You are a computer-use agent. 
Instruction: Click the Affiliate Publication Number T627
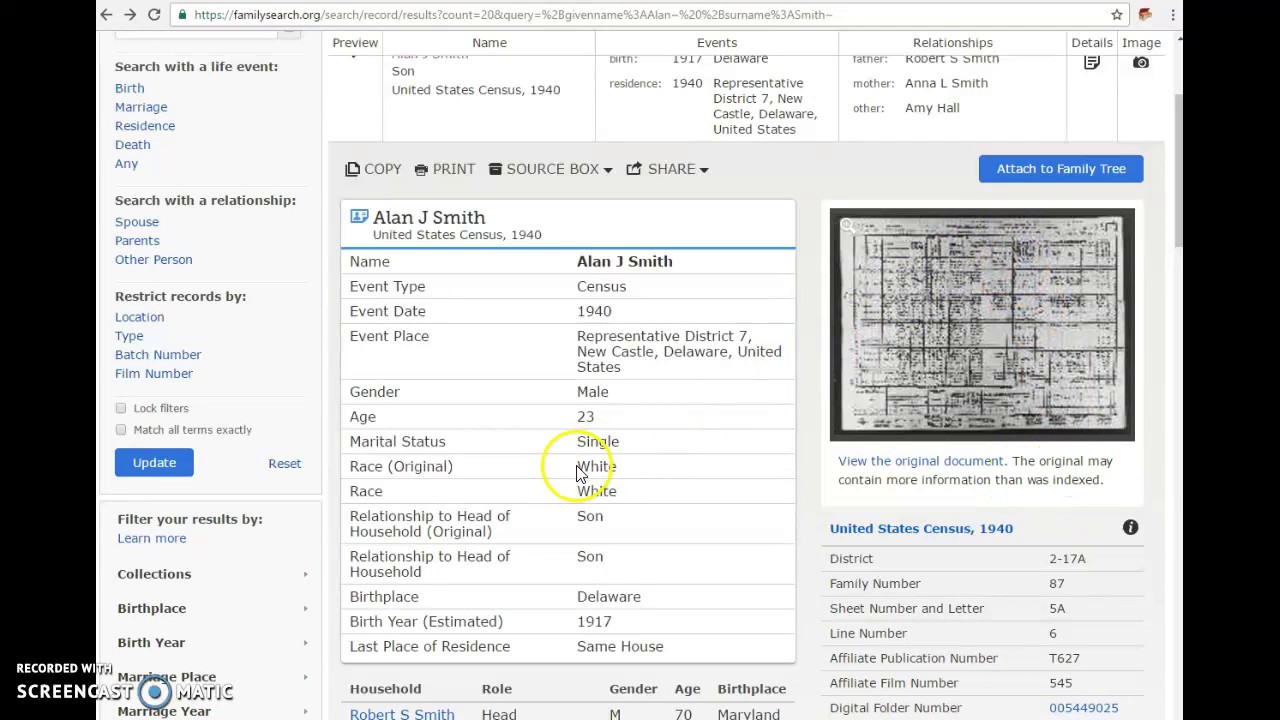point(1065,658)
